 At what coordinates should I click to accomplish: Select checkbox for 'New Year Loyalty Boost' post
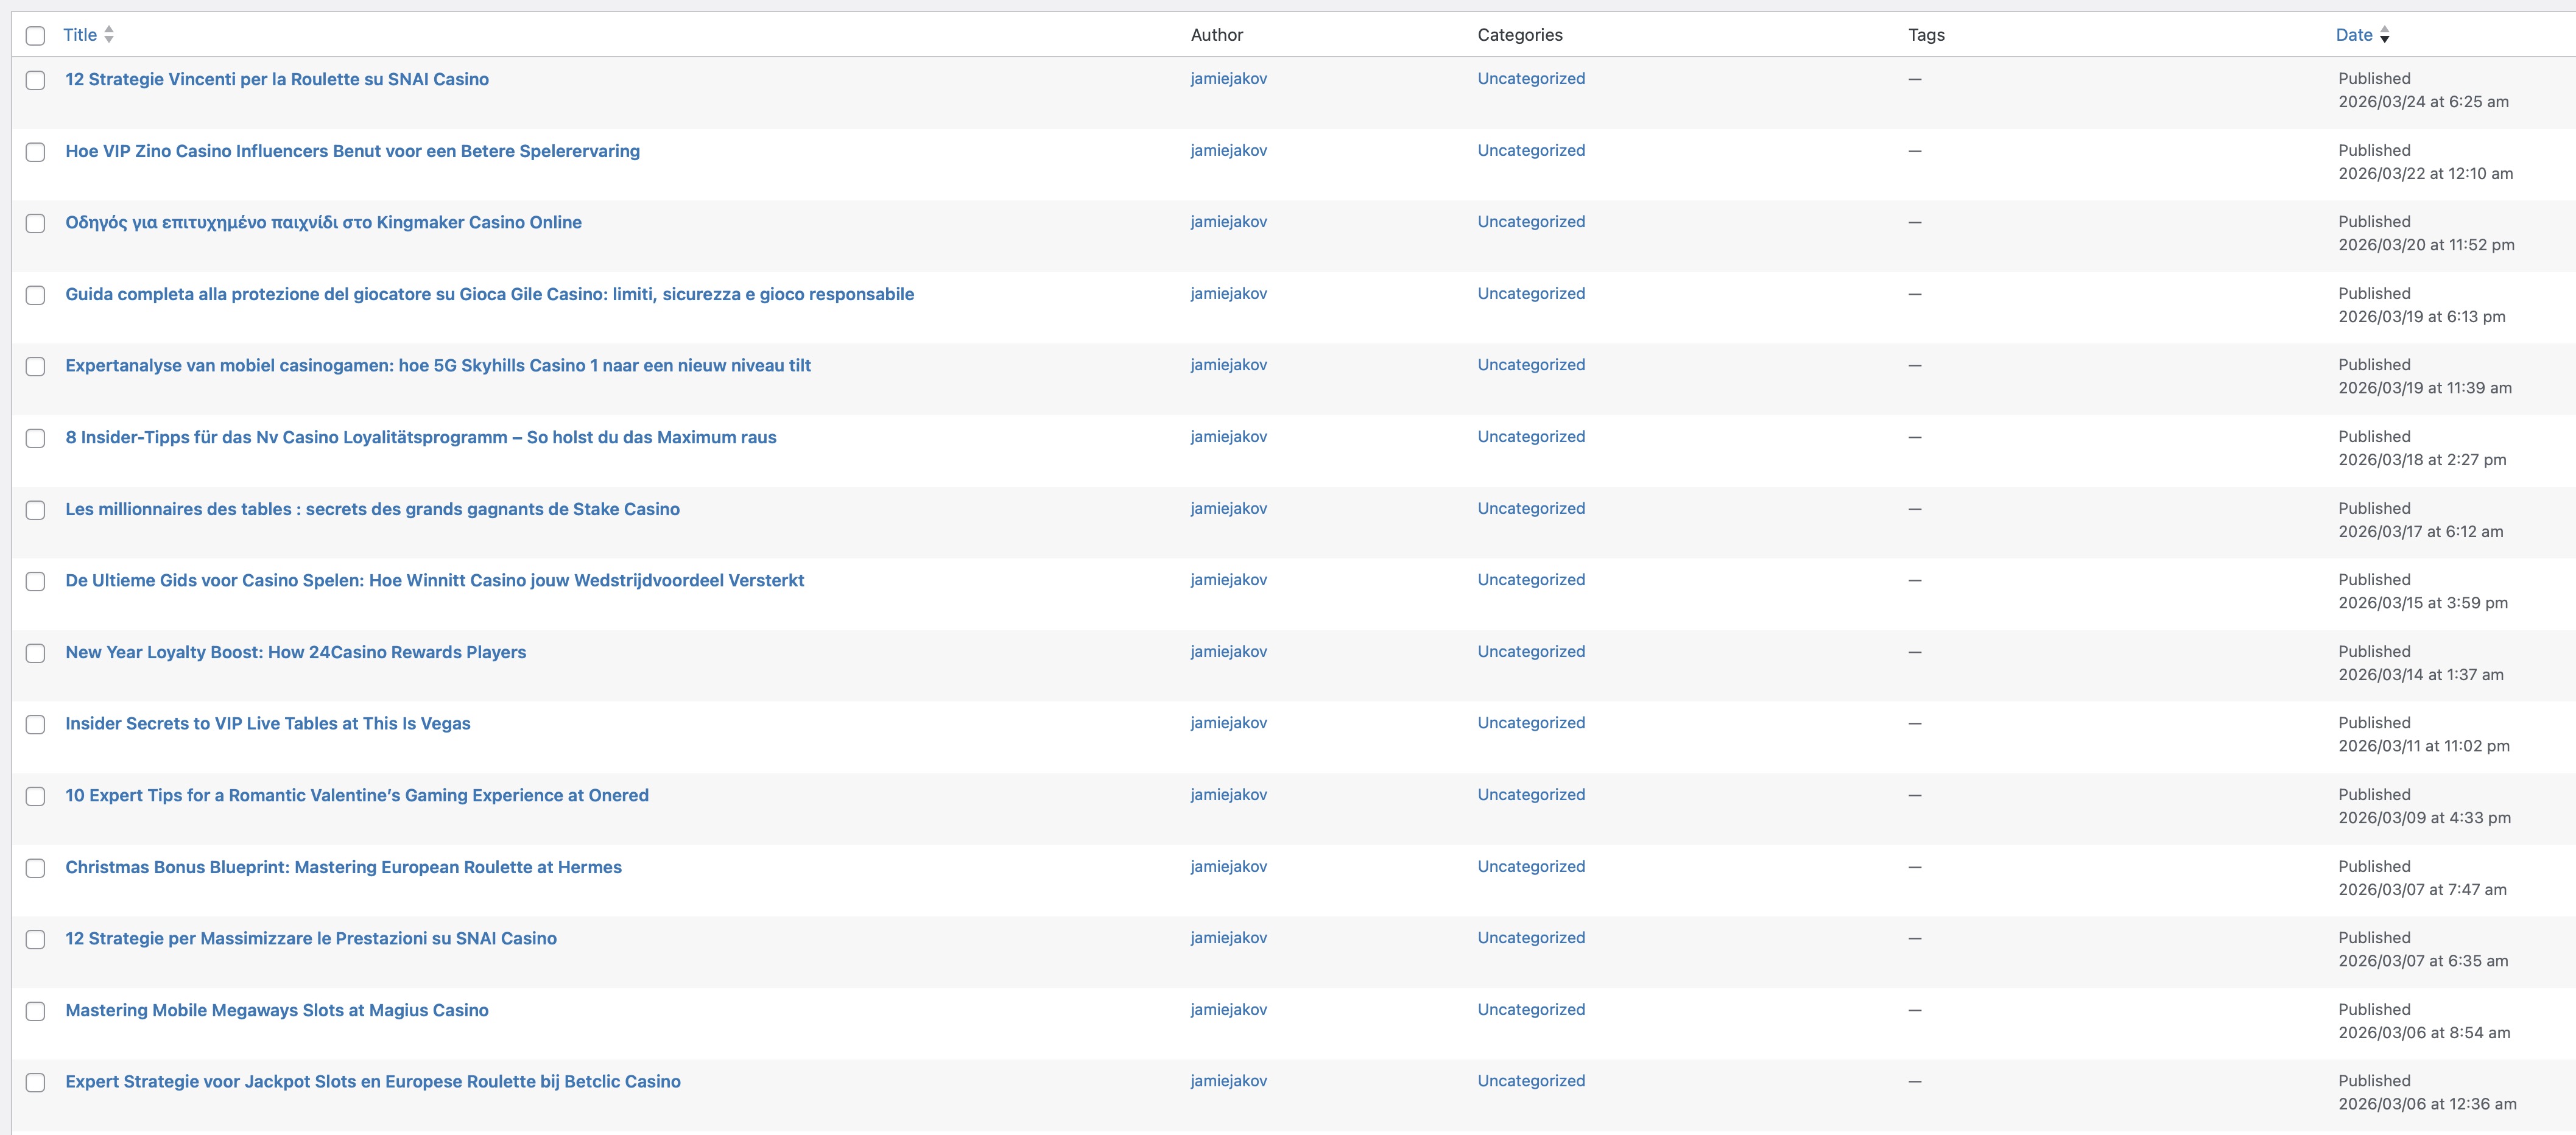35,653
